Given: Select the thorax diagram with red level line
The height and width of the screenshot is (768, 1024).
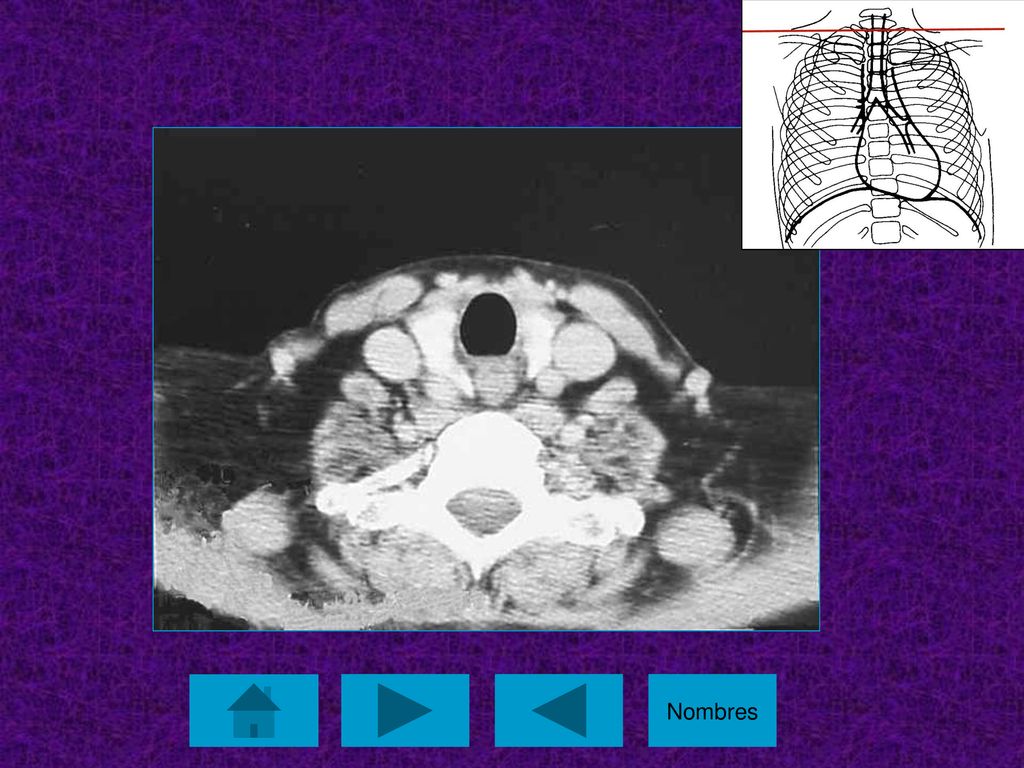Looking at the screenshot, I should 883,124.
